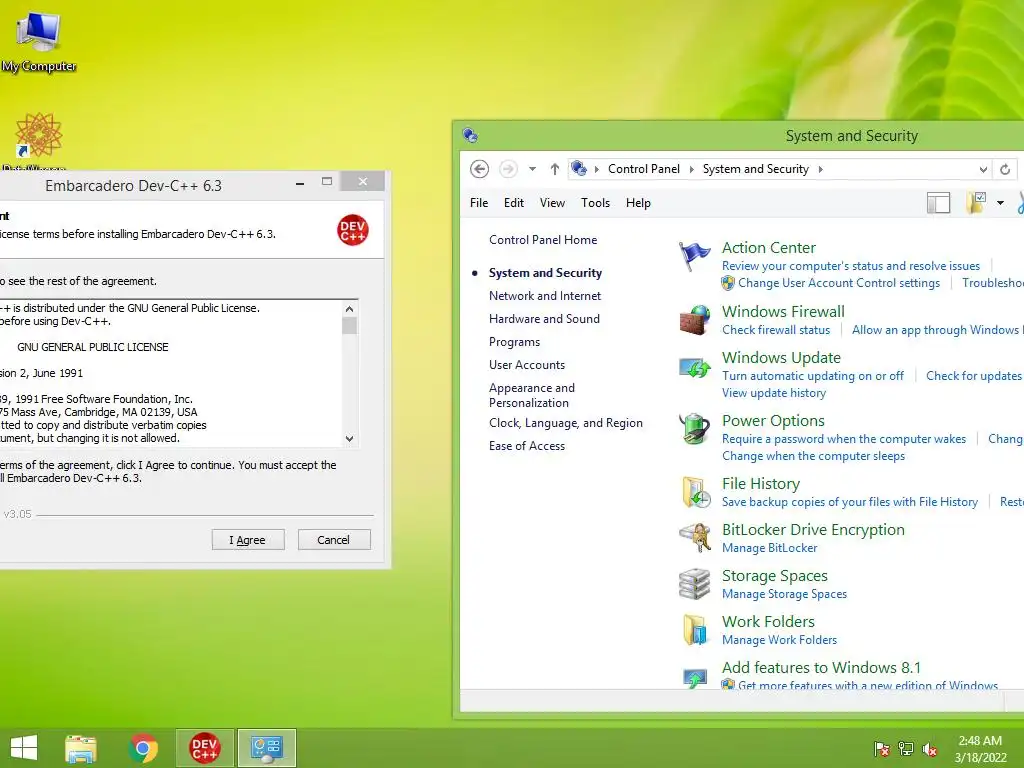Click the Manage Work Folders link
The image size is (1024, 768).
[x=779, y=639]
